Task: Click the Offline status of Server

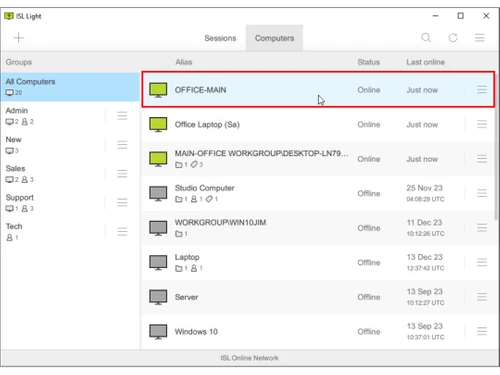Action: 369,297
